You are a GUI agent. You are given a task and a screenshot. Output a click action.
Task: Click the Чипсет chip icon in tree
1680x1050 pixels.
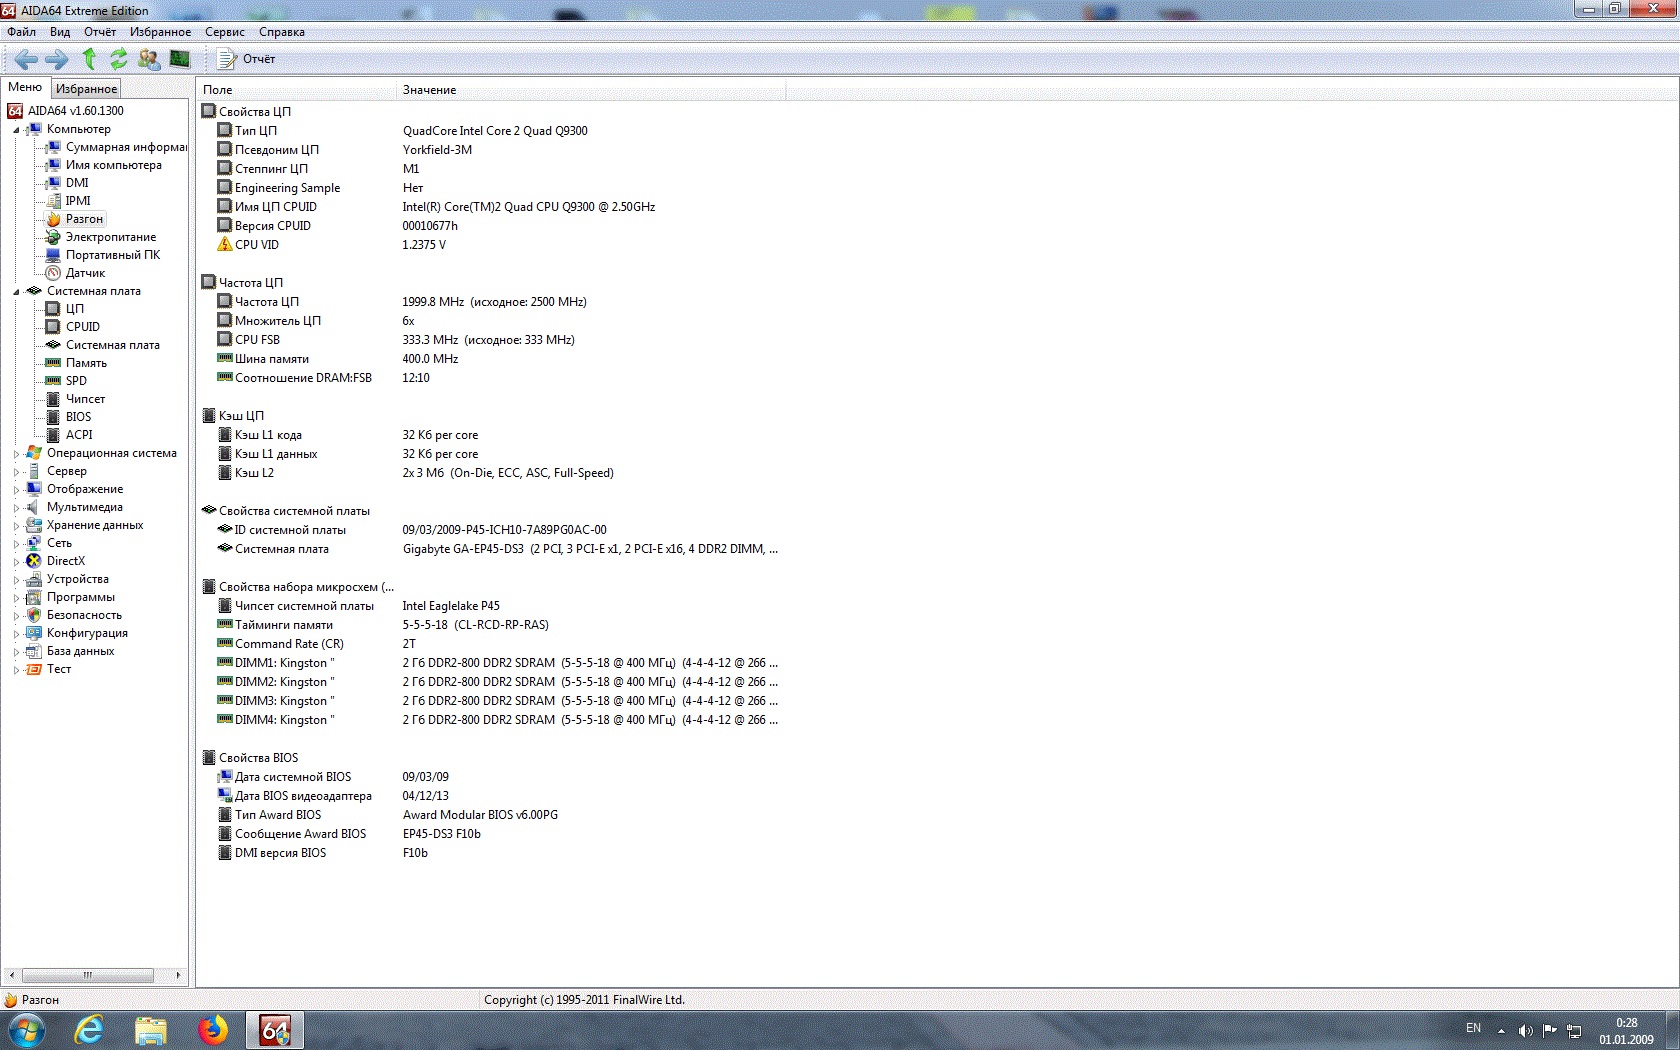[x=54, y=399]
